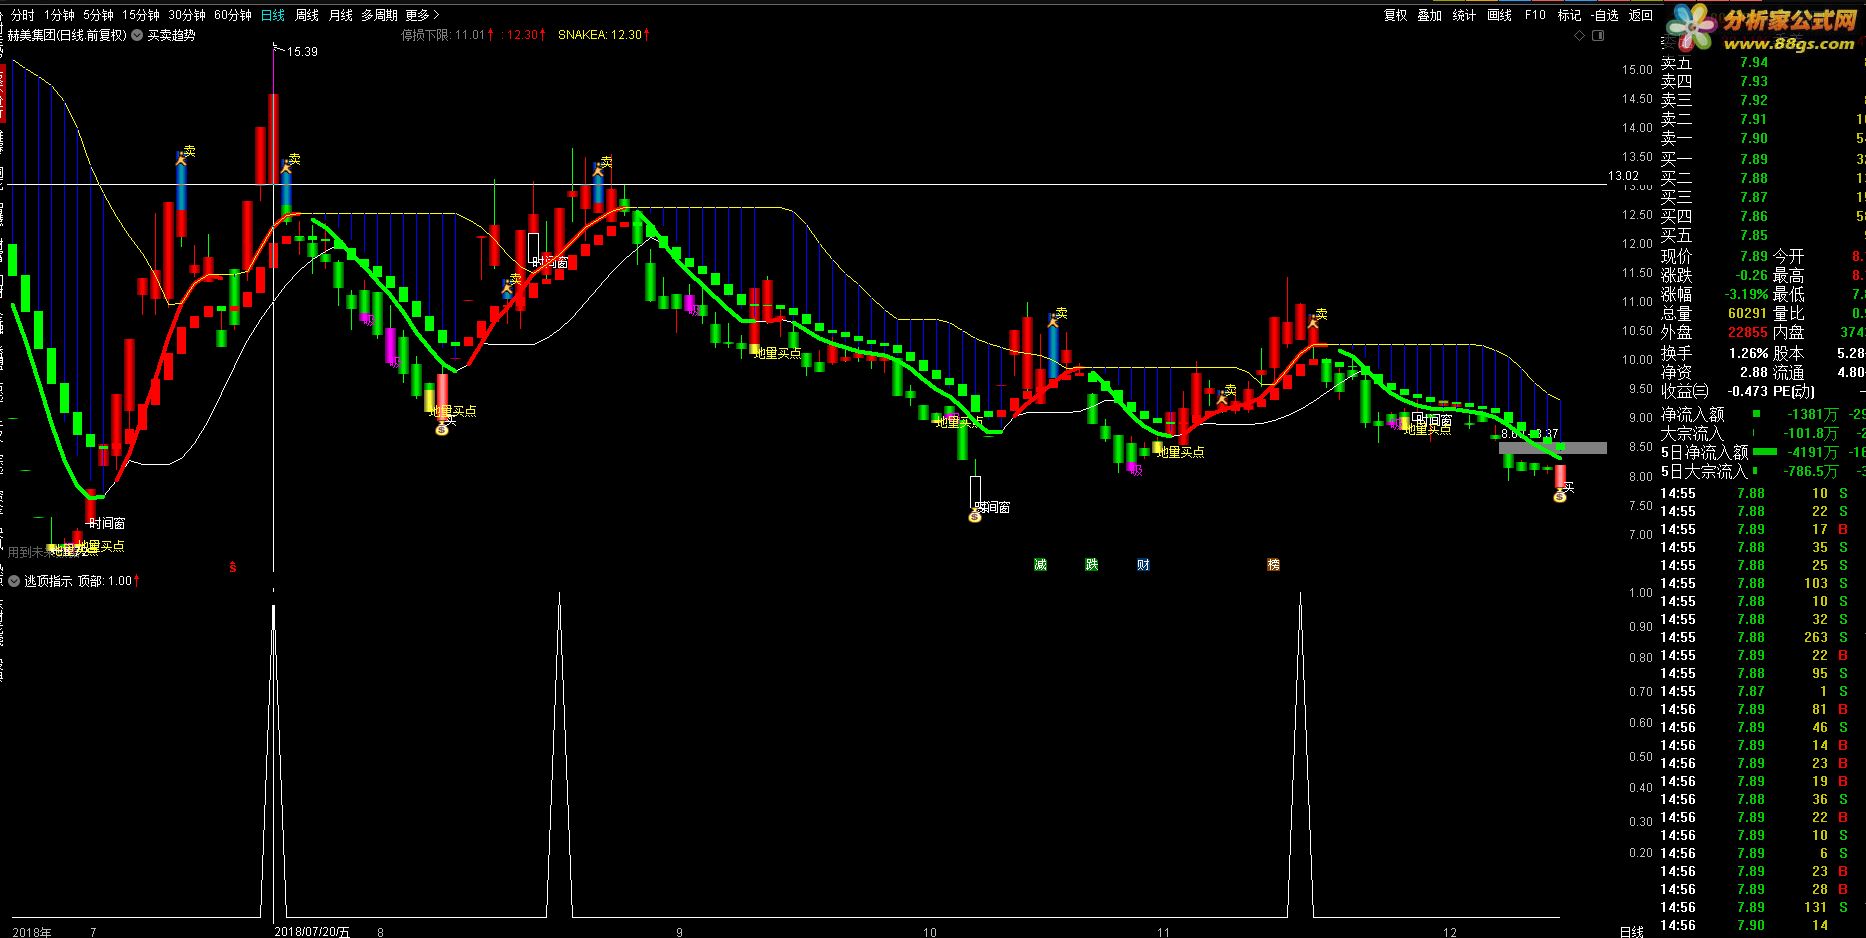Click the 13.02 crosshair price label
This screenshot has height=938, width=1866.
[x=1623, y=176]
